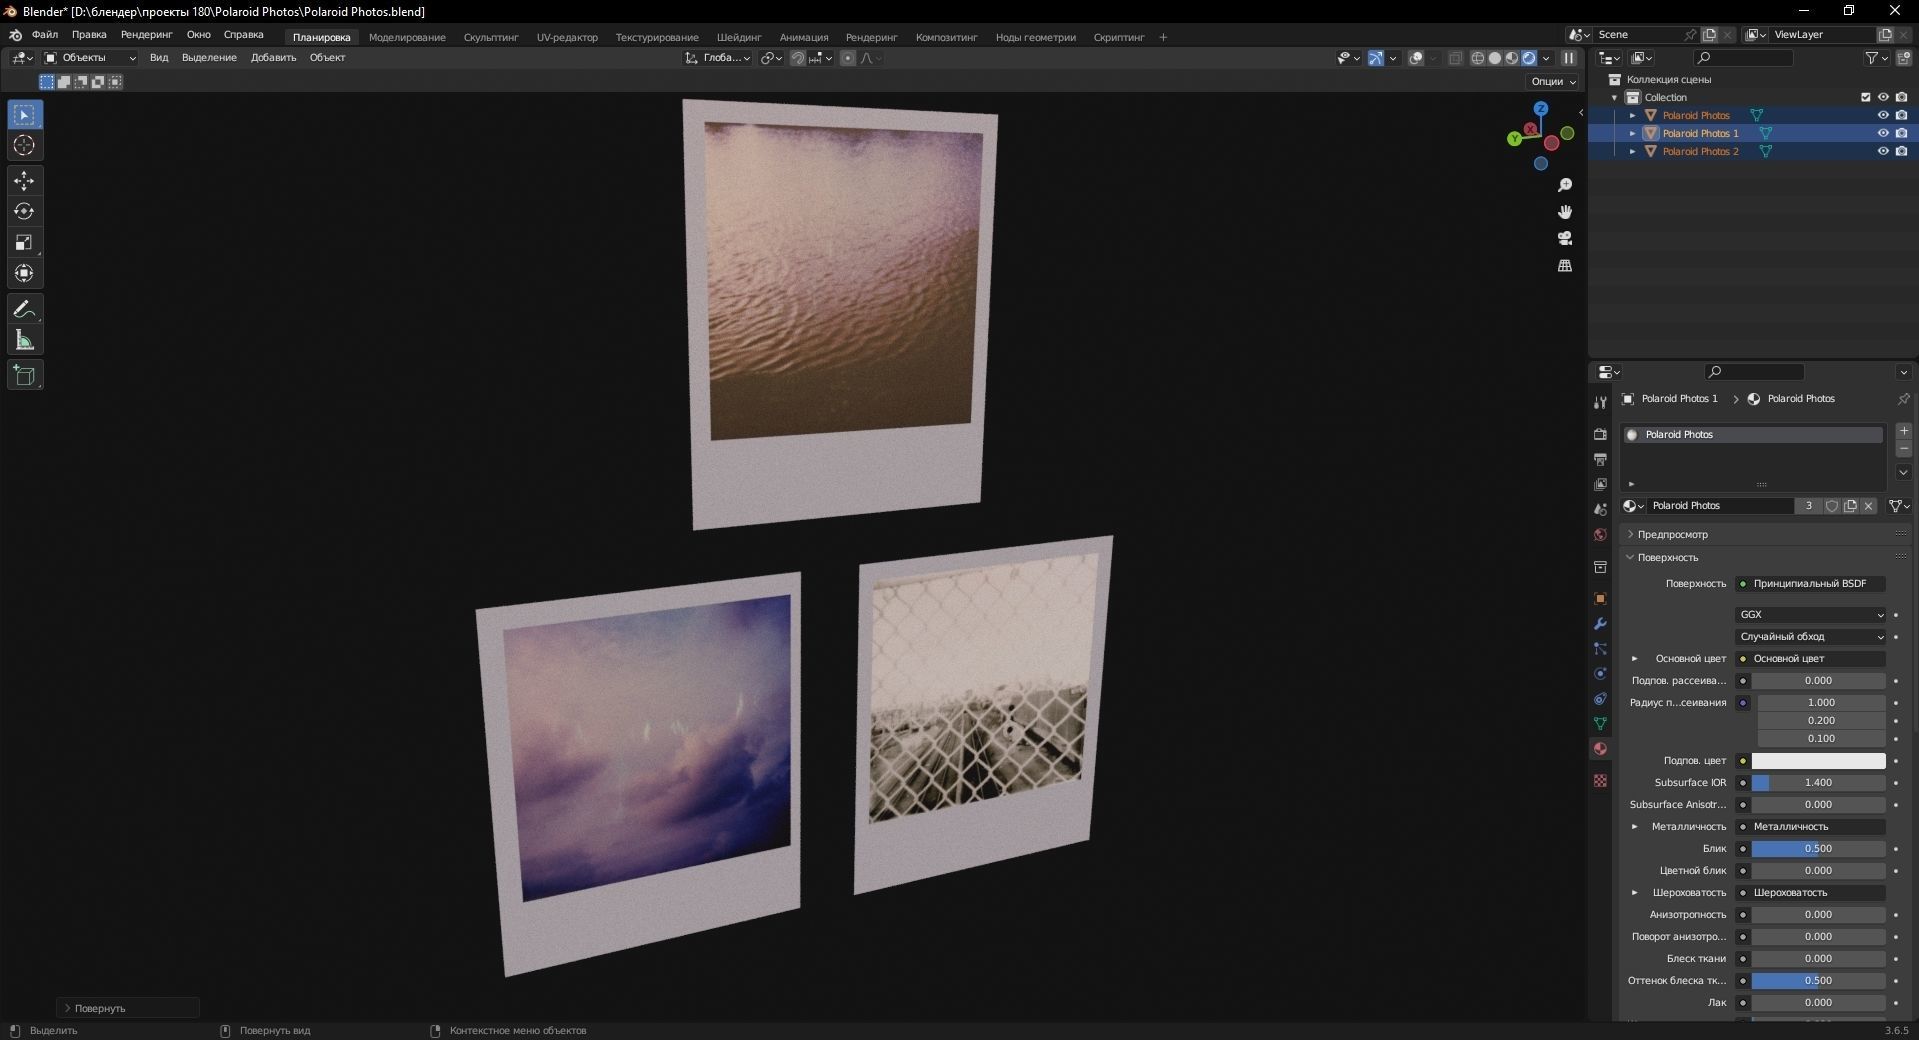
Task: Toggle fake user shield for material
Action: pyautogui.click(x=1832, y=506)
